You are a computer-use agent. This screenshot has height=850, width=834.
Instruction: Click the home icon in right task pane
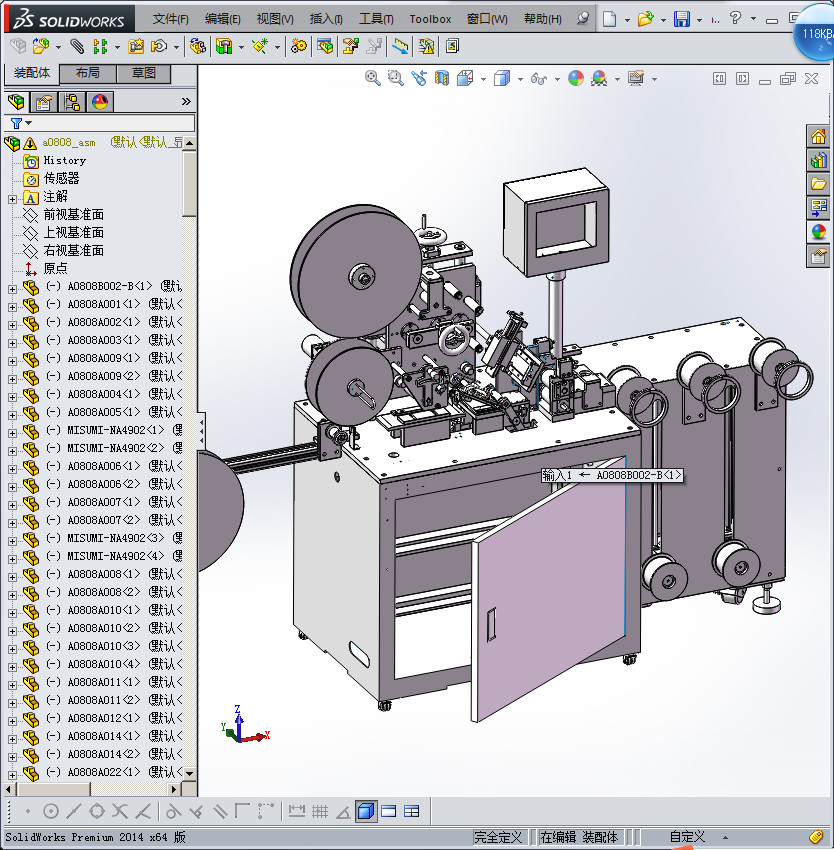pyautogui.click(x=819, y=137)
